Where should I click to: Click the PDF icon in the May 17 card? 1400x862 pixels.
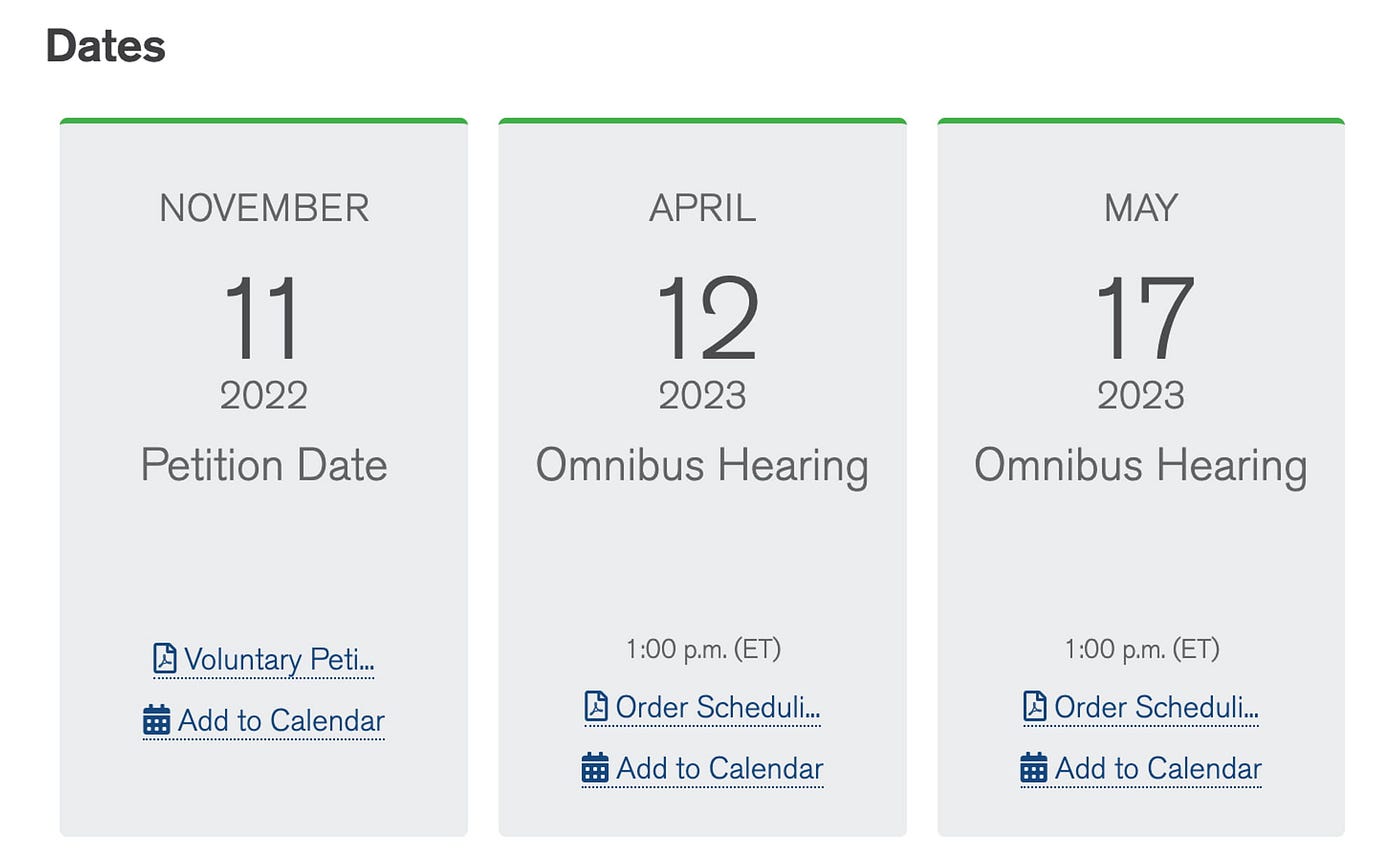point(1035,707)
